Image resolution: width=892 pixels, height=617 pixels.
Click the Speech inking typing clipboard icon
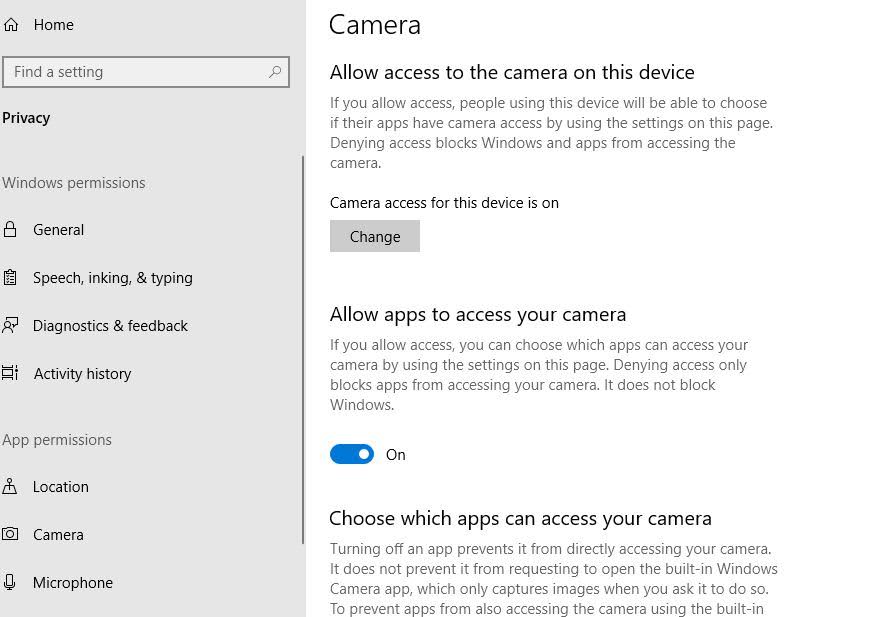point(10,278)
